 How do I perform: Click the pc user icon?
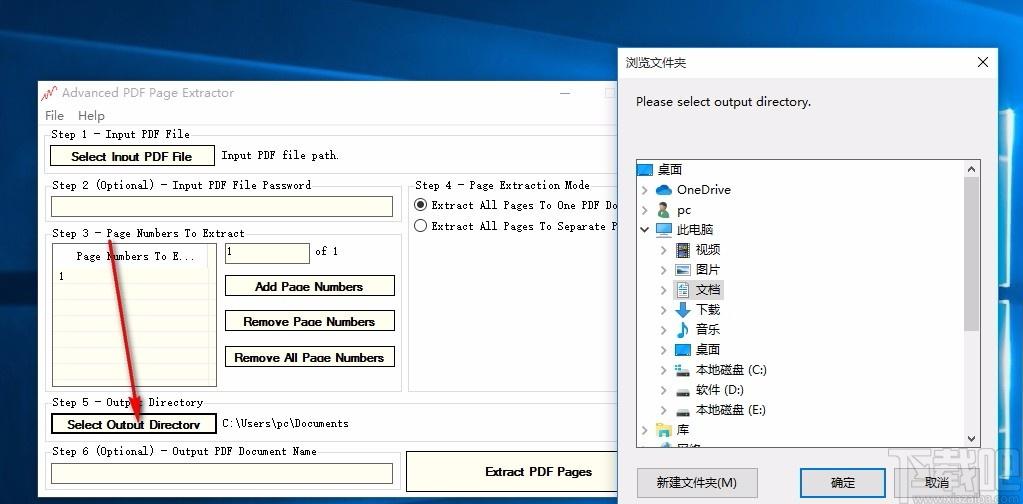click(x=664, y=210)
